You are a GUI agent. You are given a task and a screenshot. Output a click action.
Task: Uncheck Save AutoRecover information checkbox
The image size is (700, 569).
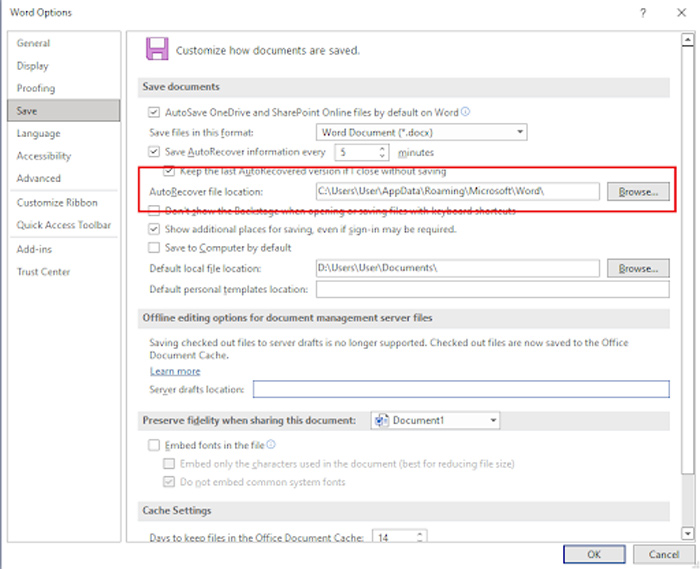coord(154,152)
